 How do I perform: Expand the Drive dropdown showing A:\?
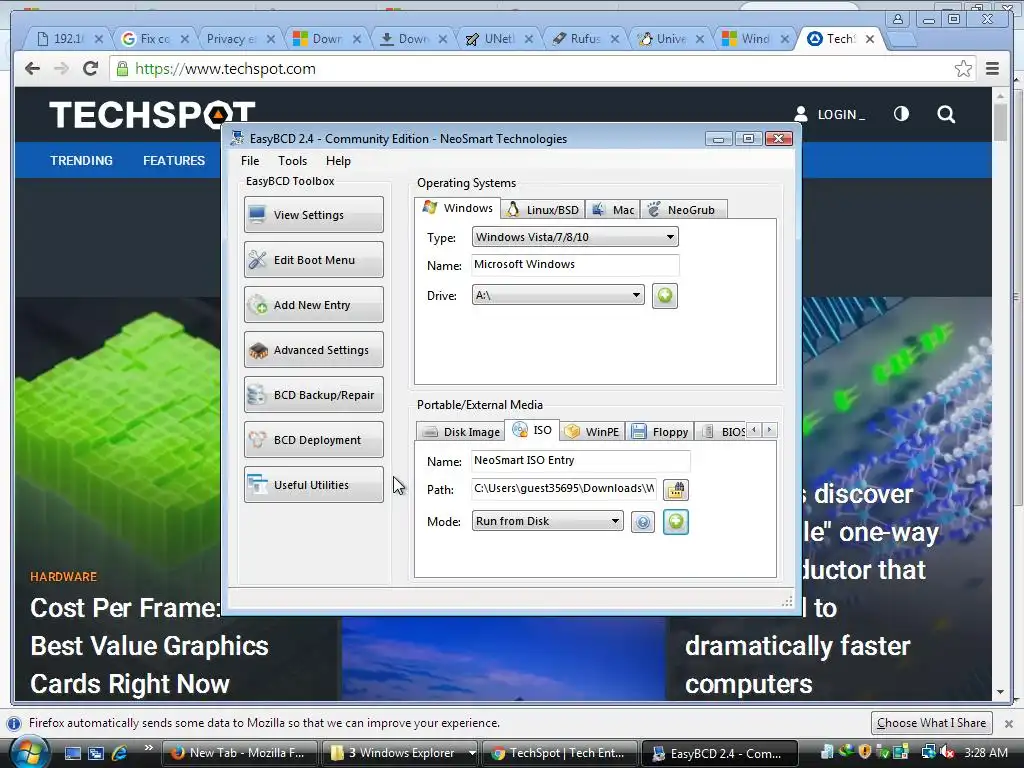tap(558, 295)
